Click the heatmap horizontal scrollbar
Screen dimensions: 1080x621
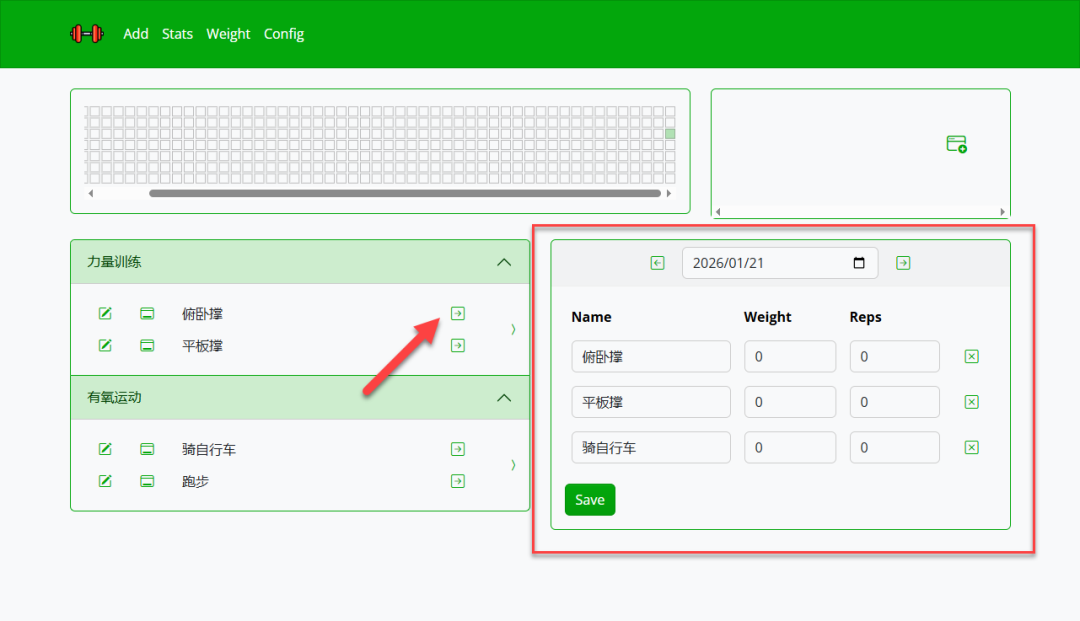click(405, 193)
